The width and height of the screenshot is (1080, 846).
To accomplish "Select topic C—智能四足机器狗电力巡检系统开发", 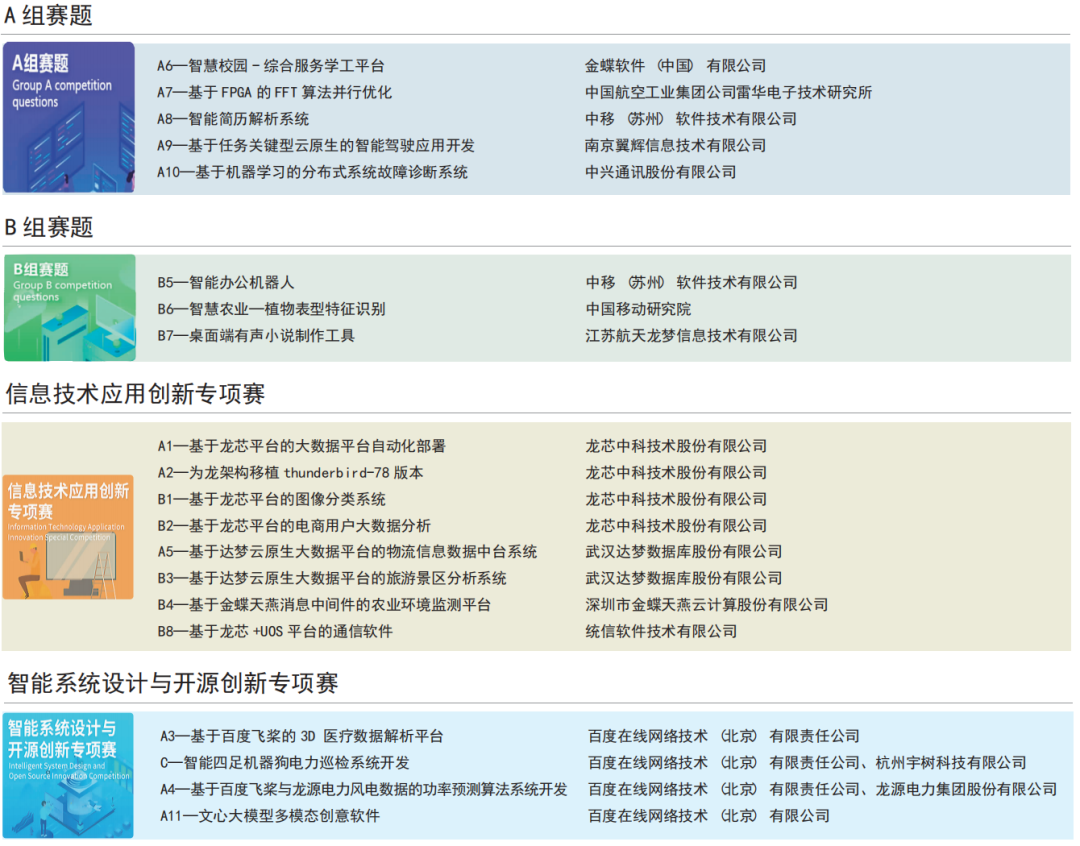I will [285, 763].
